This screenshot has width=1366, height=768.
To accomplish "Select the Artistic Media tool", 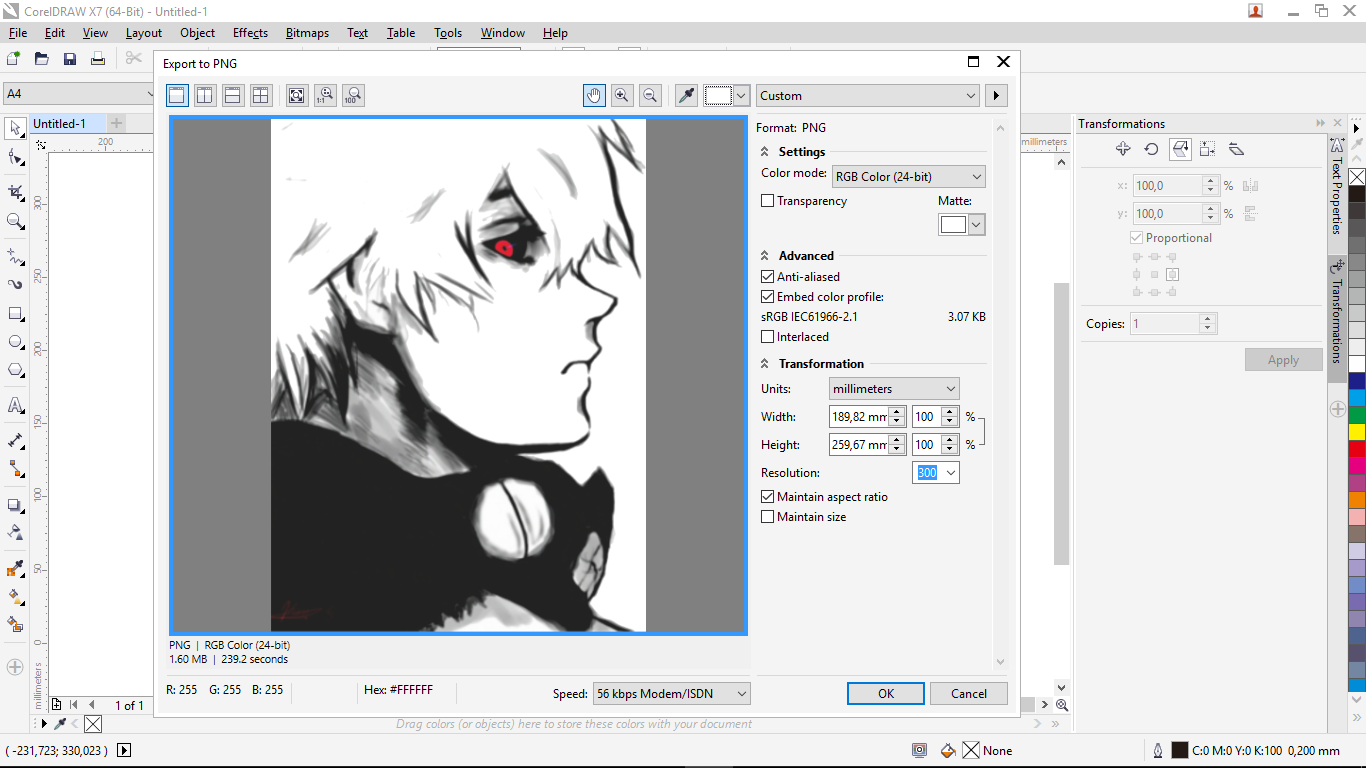I will coord(15,284).
